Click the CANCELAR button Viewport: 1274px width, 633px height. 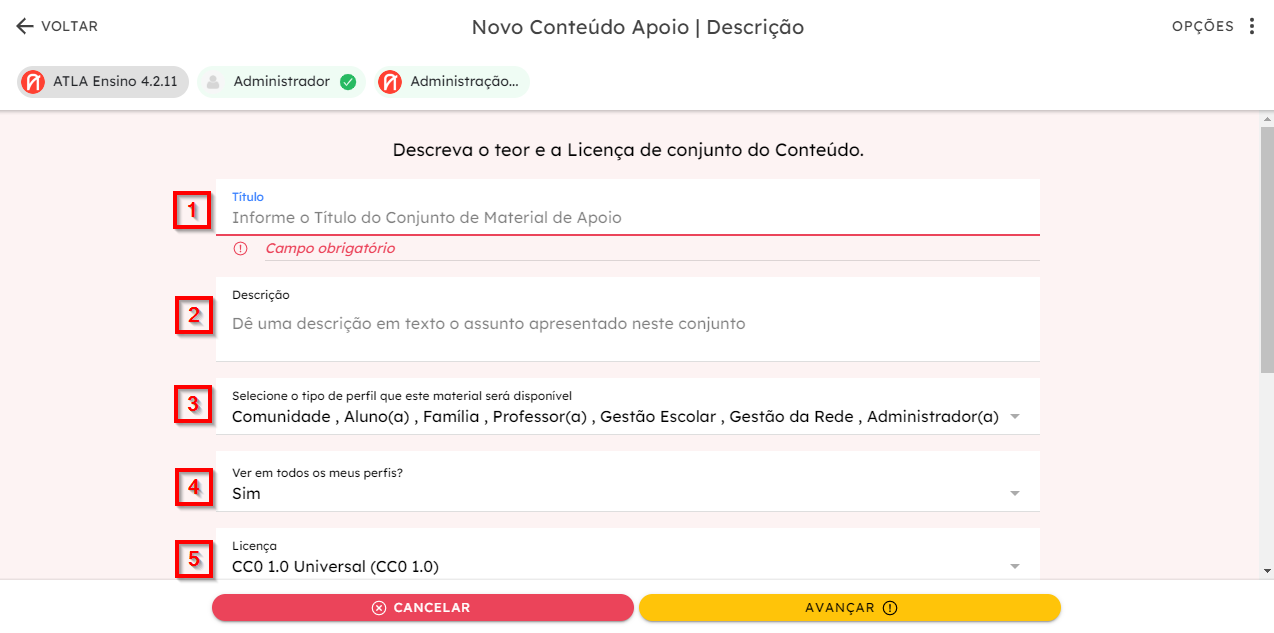point(423,608)
